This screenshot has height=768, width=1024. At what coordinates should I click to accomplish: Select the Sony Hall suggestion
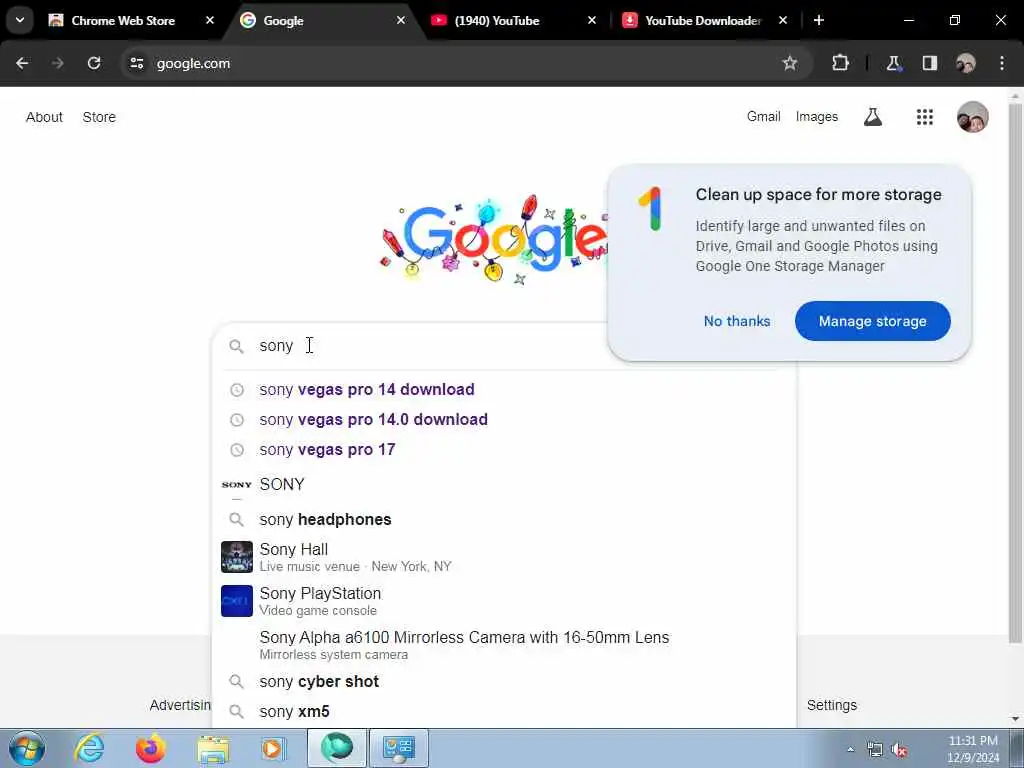(x=504, y=557)
